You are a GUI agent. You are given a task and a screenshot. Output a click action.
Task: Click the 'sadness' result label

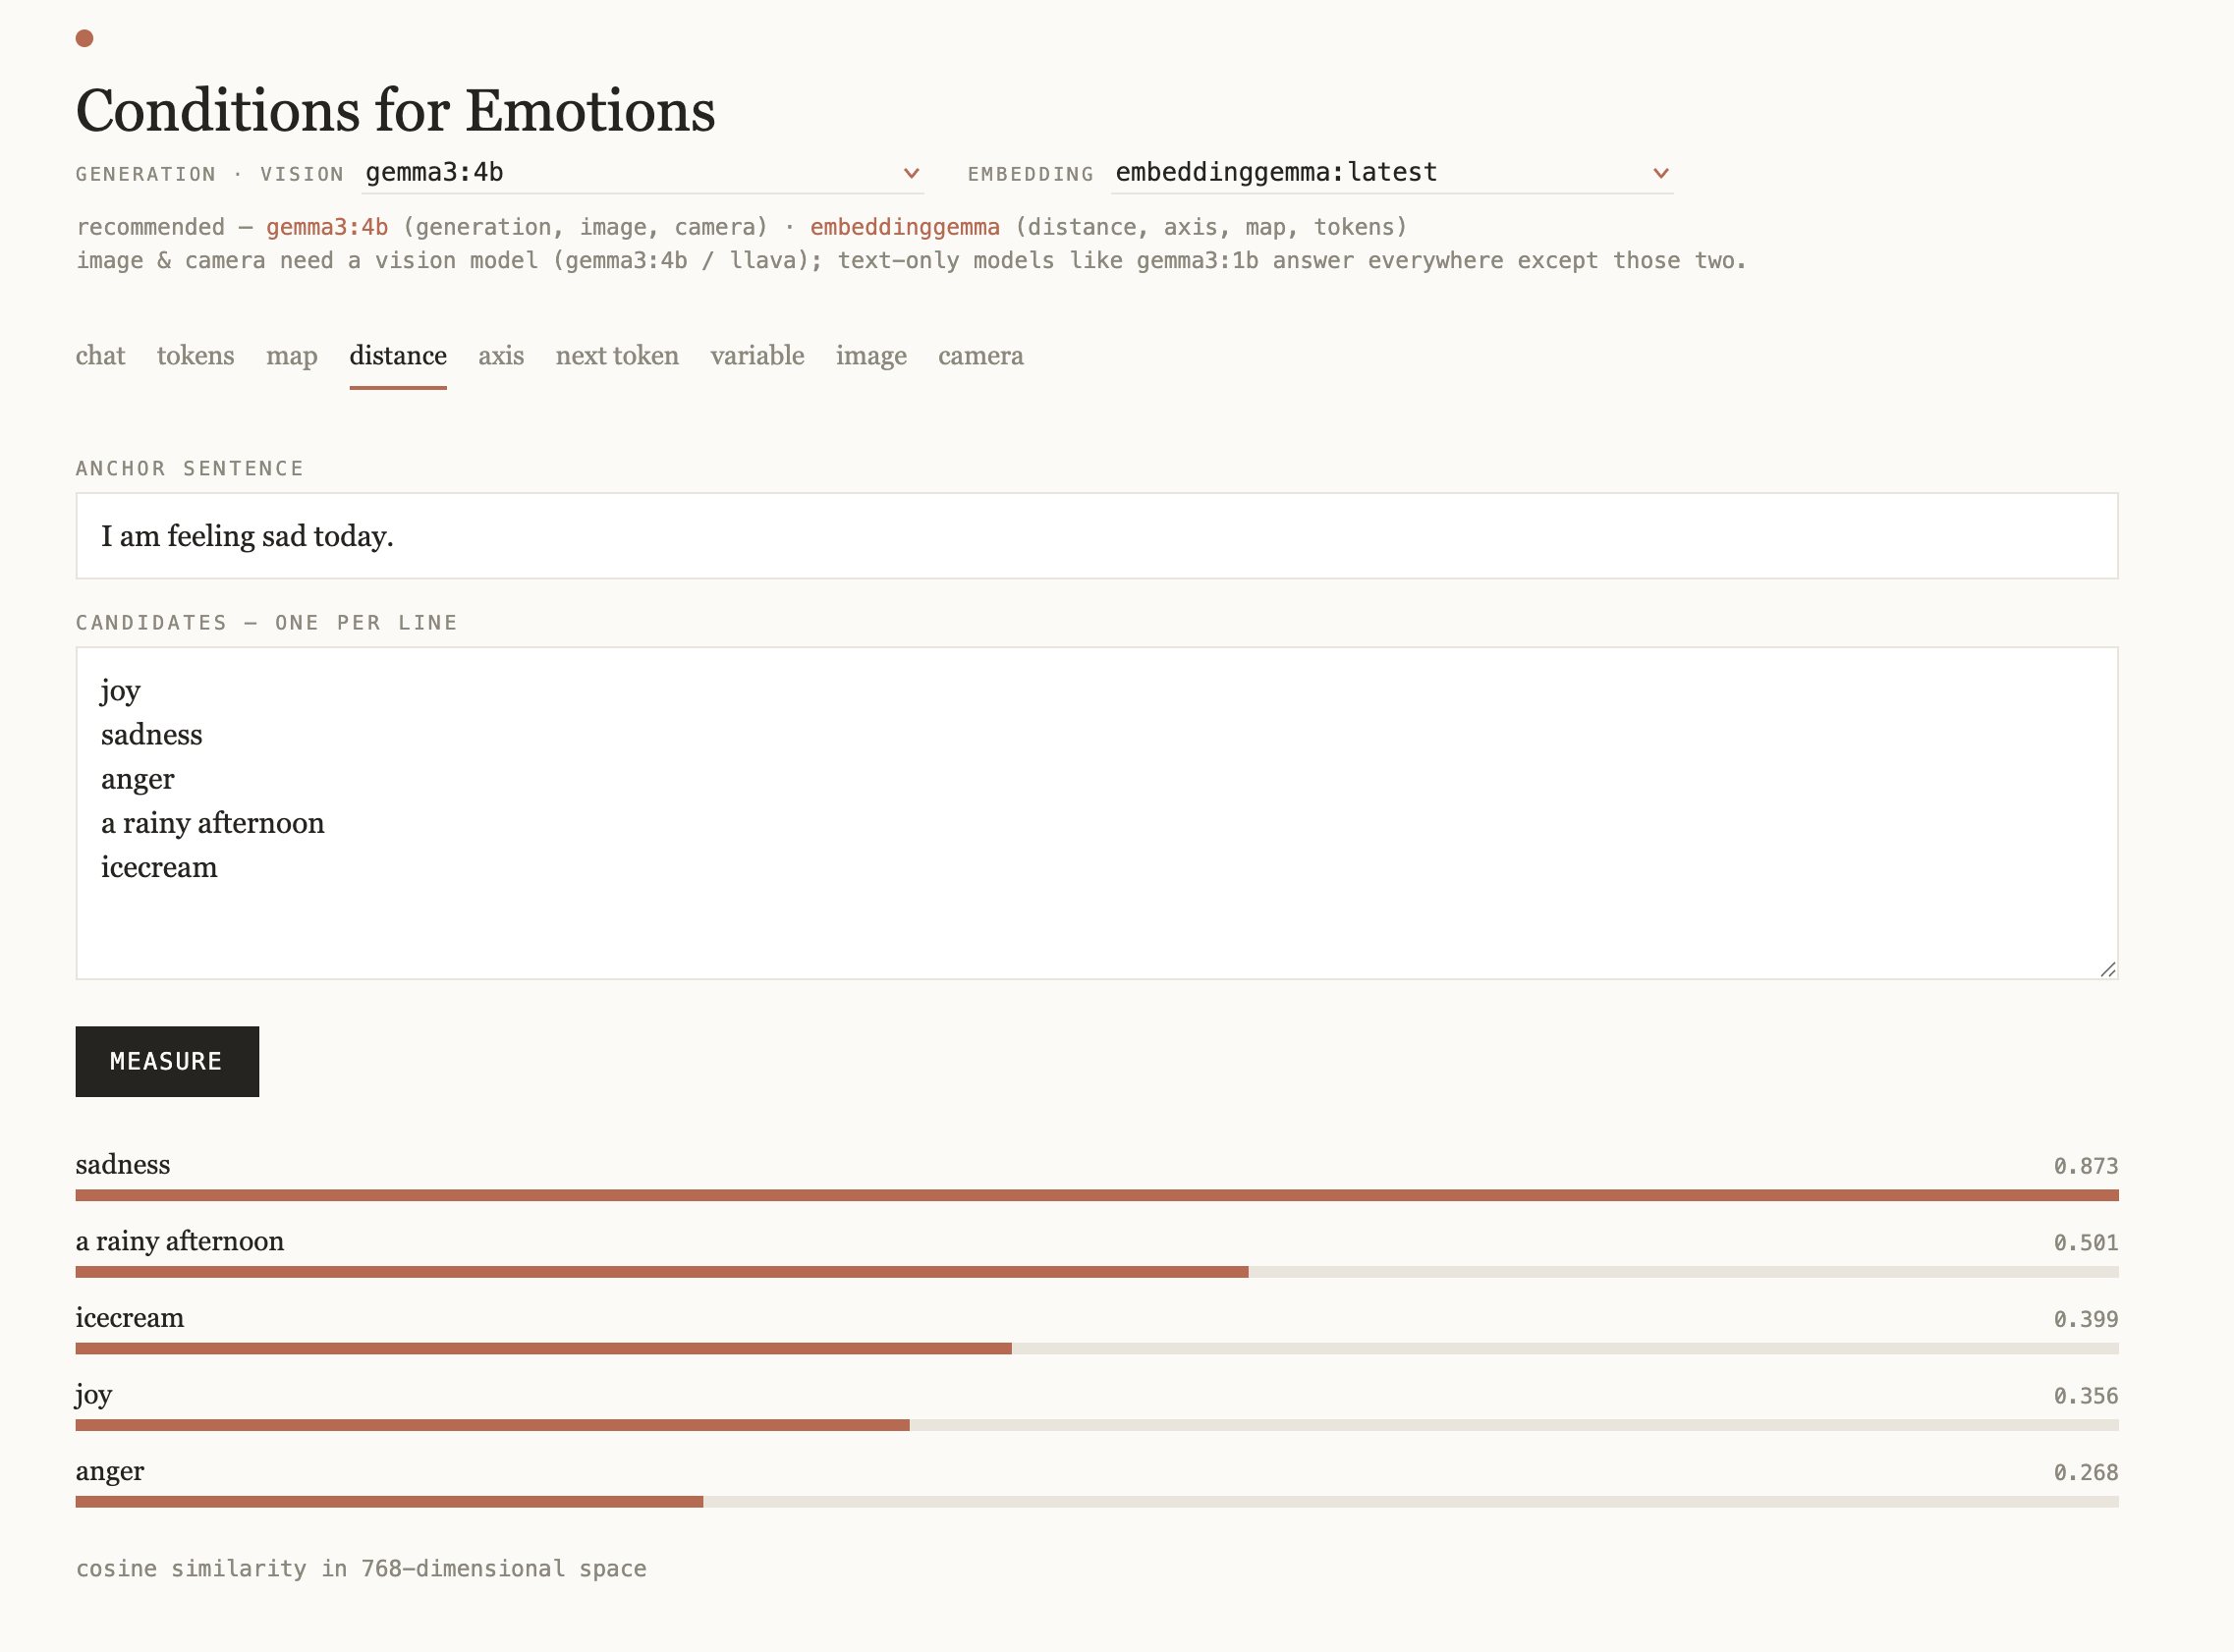point(123,1165)
